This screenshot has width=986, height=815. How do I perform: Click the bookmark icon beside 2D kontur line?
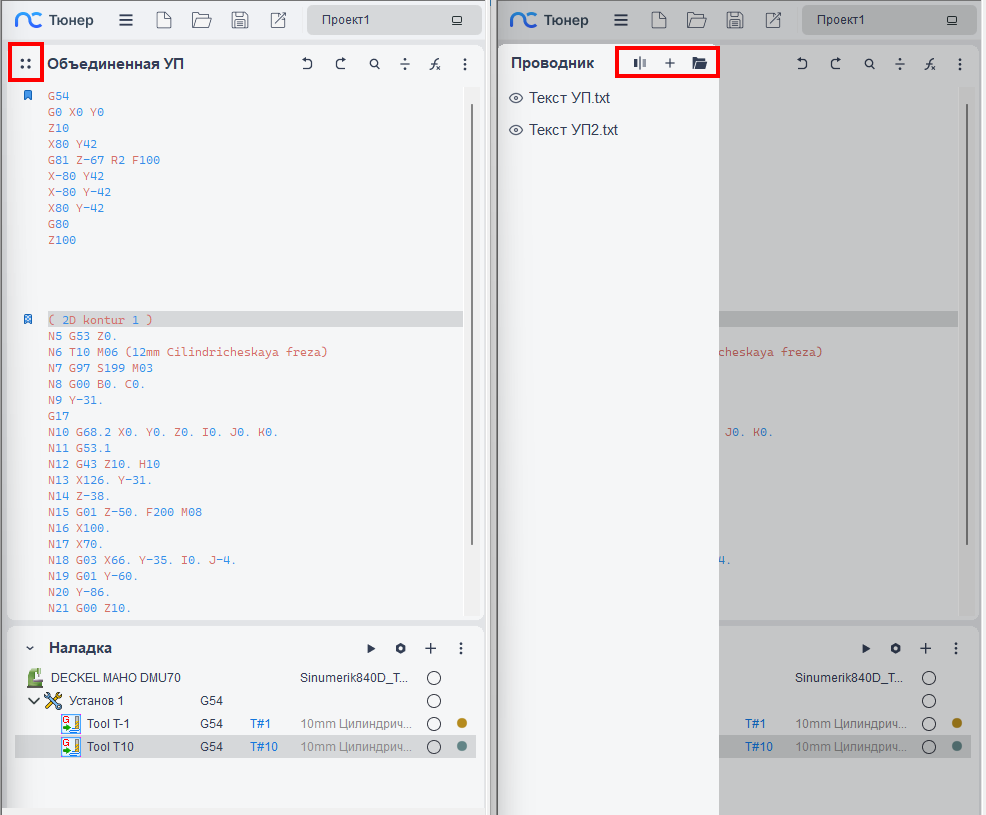click(x=28, y=320)
